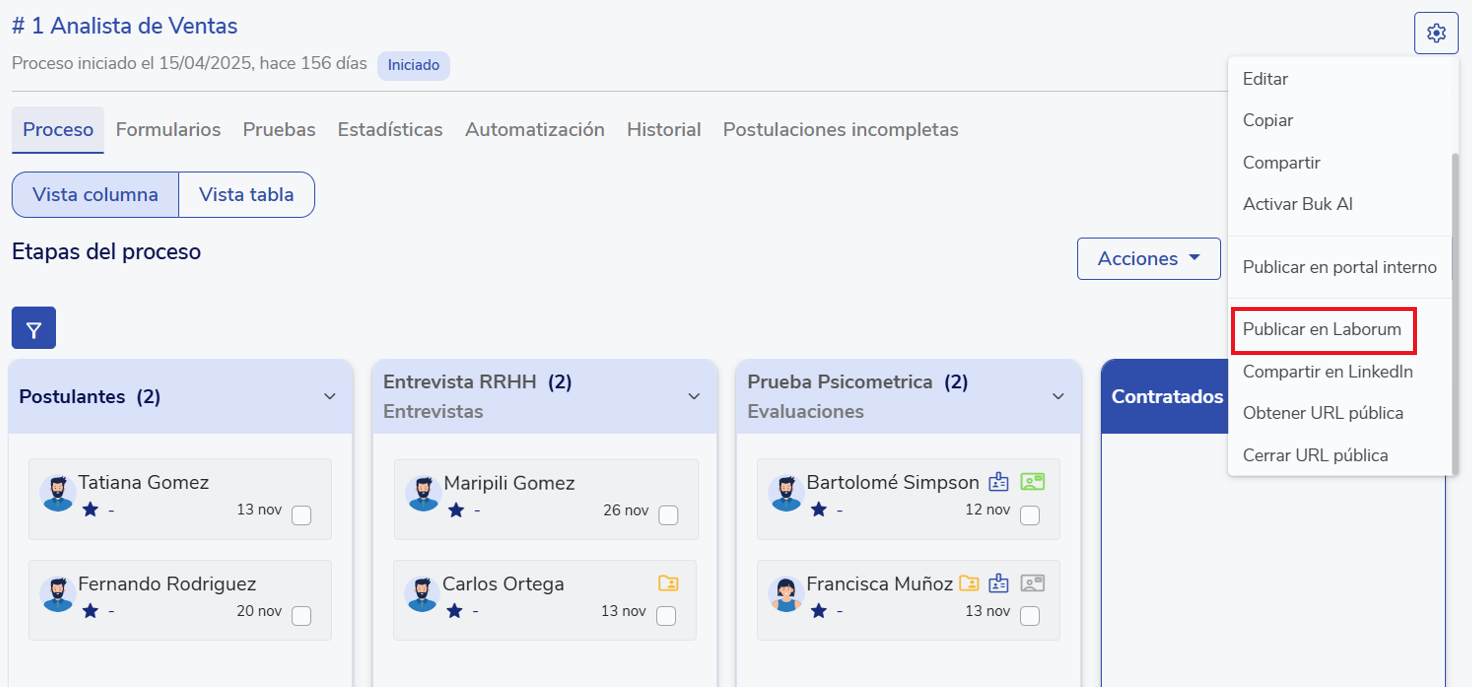Image resolution: width=1472 pixels, height=687 pixels.
Task: Click the avatar of Francisca Muñoz
Action: coord(786,593)
